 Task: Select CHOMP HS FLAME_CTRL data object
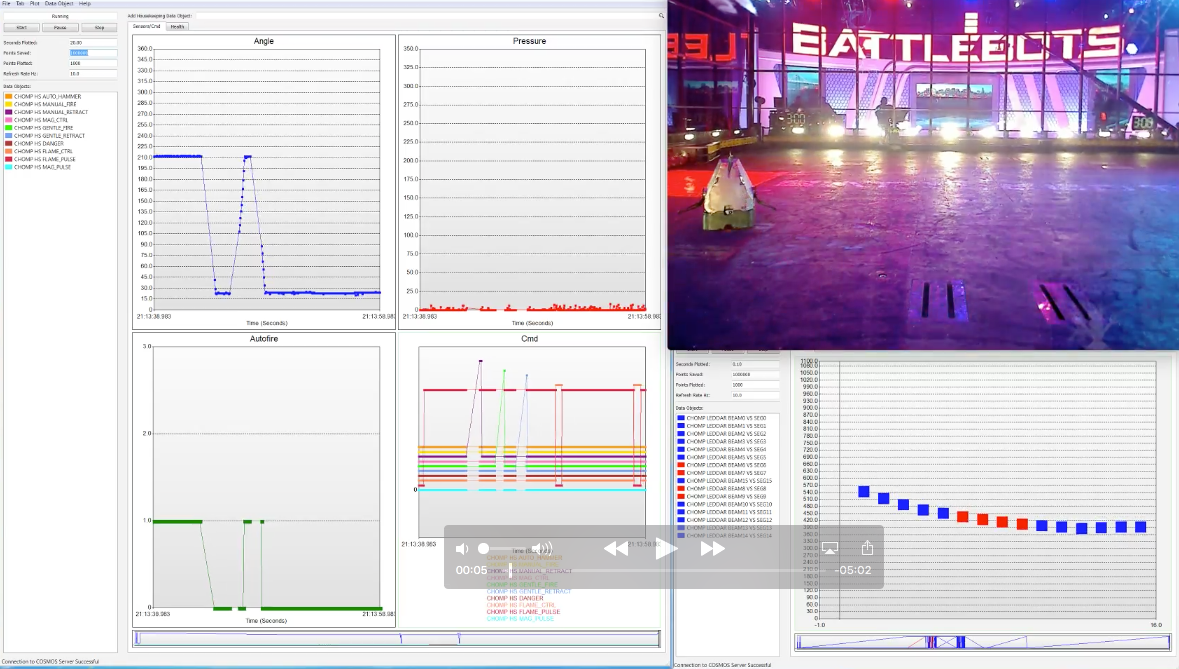pyautogui.click(x=39, y=151)
